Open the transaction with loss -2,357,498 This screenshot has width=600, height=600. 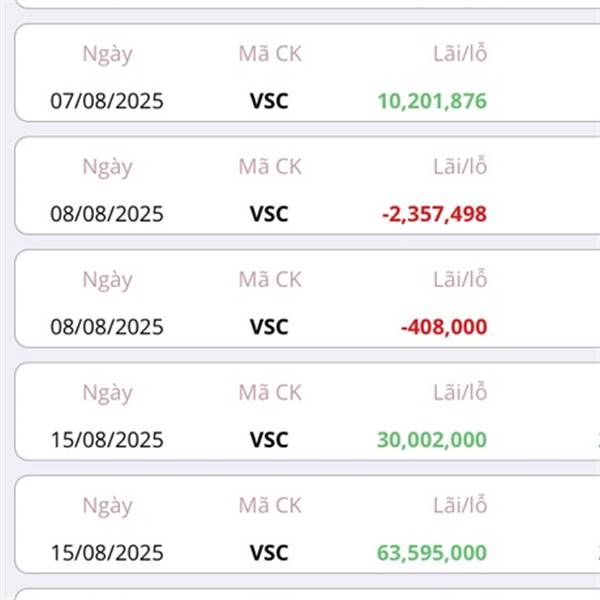[x=307, y=185]
